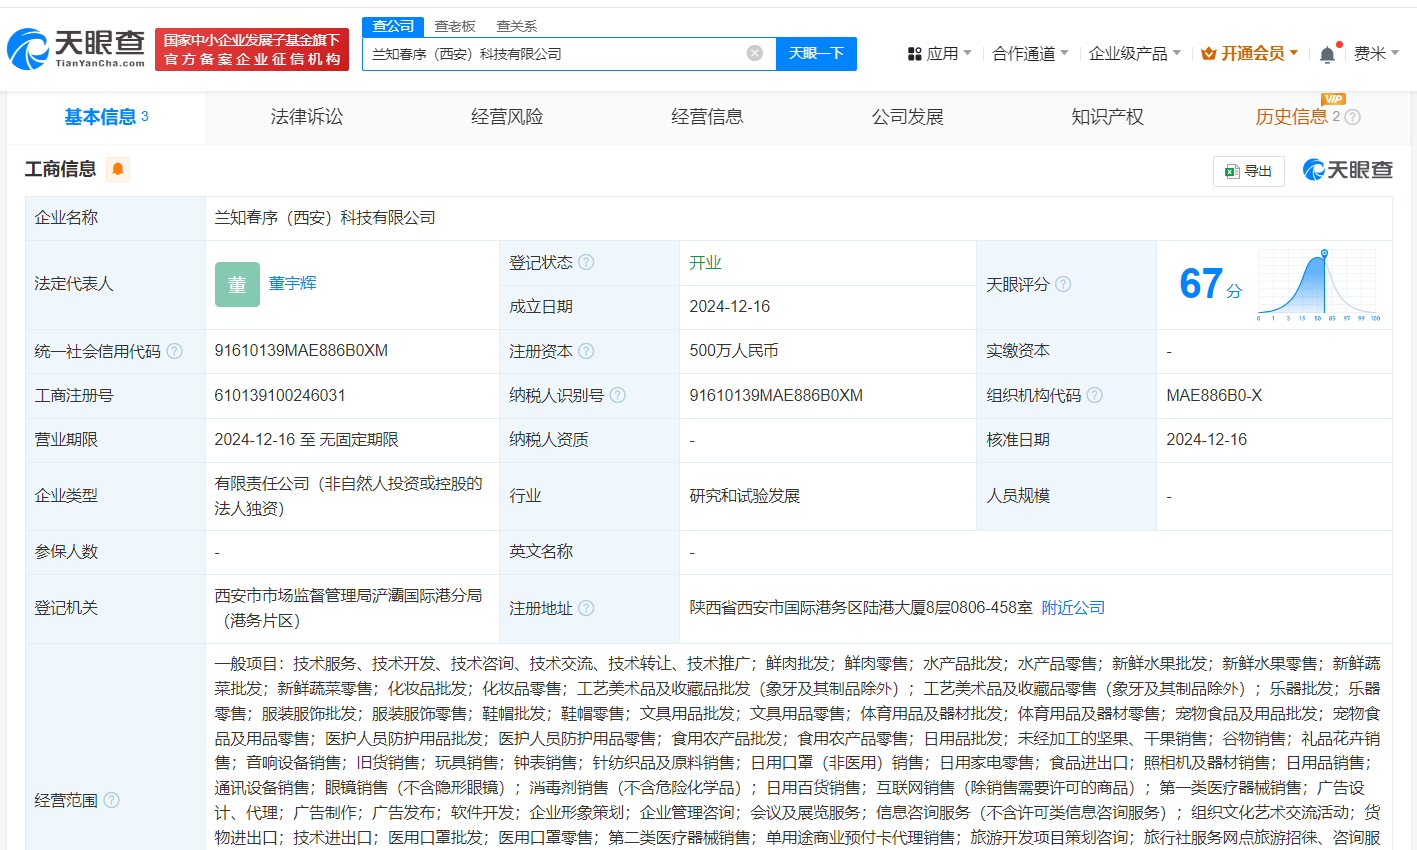Image resolution: width=1417 pixels, height=850 pixels.
Task: Open the 附近公司 link
Action: [x=1073, y=608]
